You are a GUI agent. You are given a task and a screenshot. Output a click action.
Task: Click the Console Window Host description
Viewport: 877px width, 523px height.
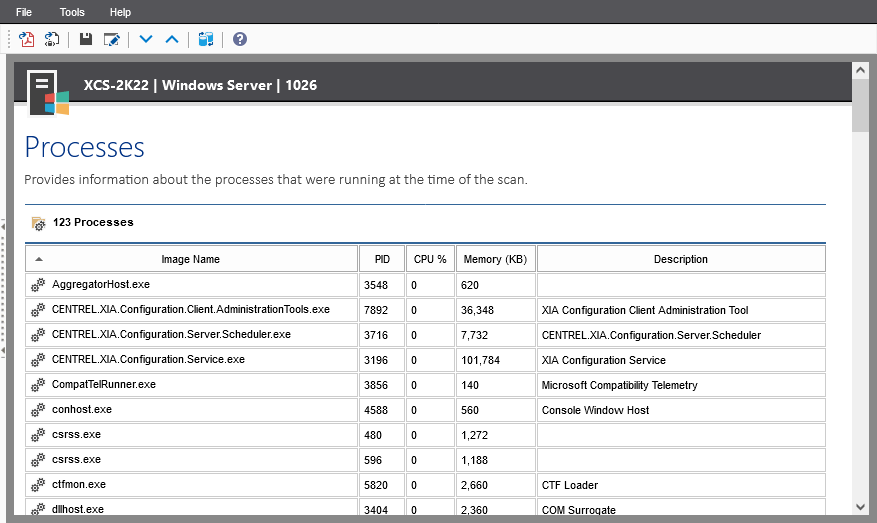click(595, 410)
